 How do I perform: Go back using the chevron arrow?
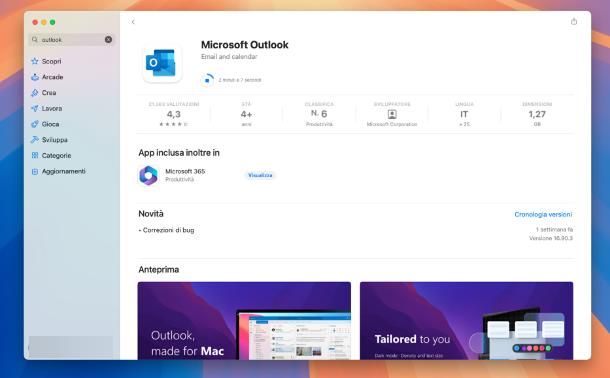pyautogui.click(x=133, y=22)
